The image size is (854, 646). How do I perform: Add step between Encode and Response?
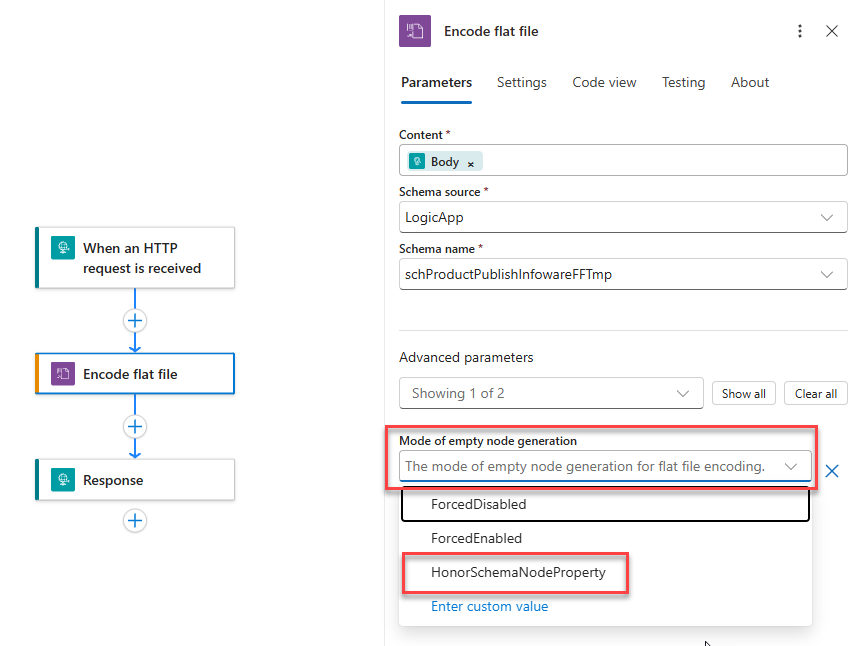point(135,426)
